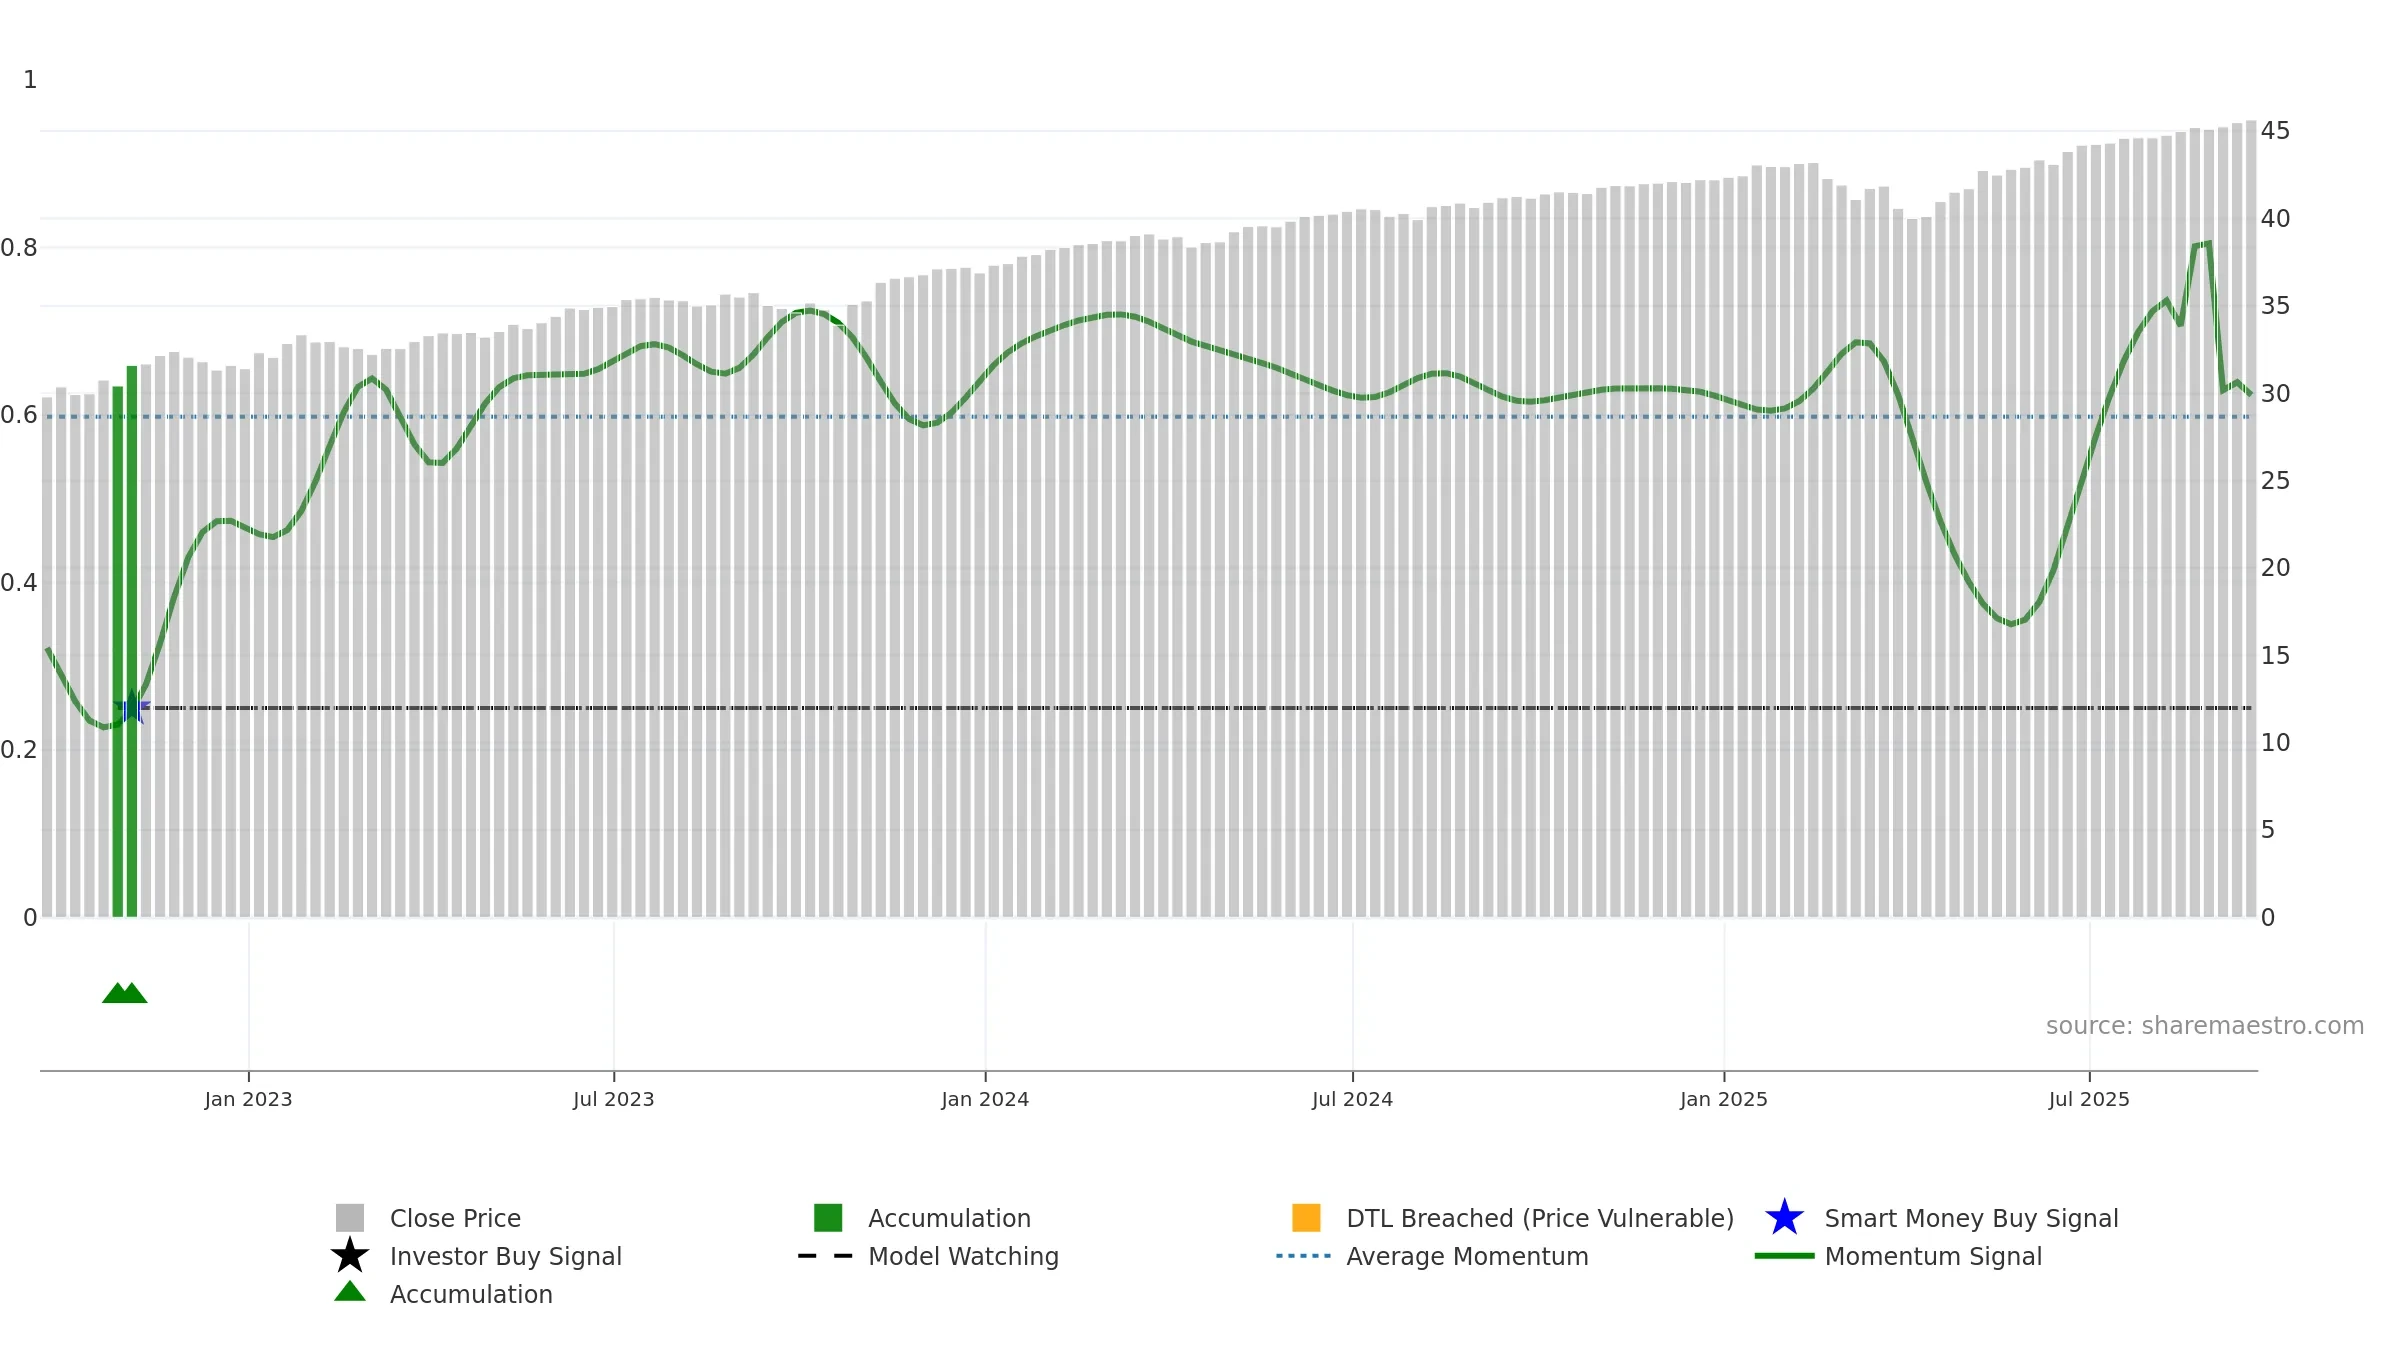Click the green Momentum Signal legend line
Image resolution: width=2400 pixels, height=1350 pixels.
pos(1784,1255)
